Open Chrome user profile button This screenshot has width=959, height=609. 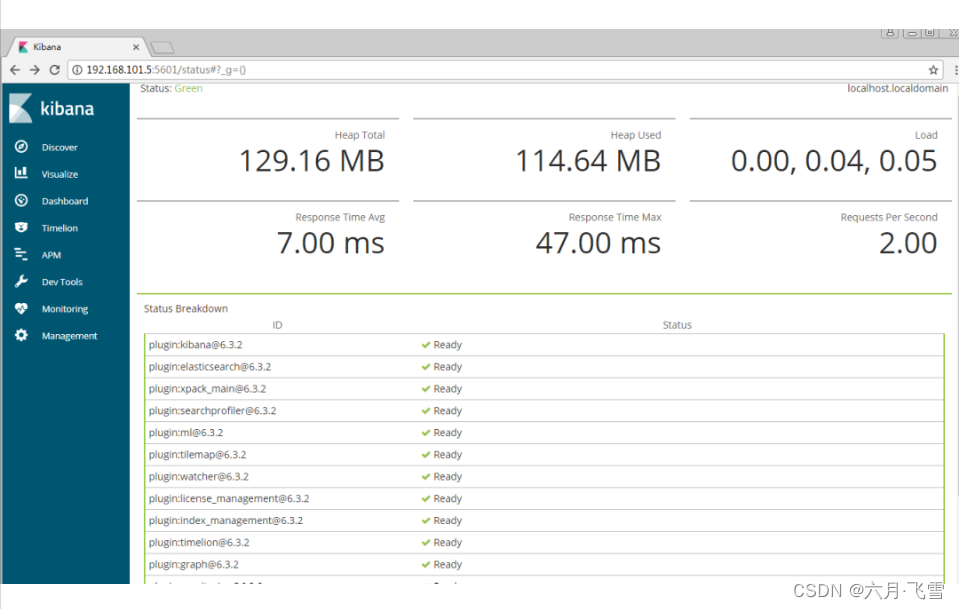890,32
